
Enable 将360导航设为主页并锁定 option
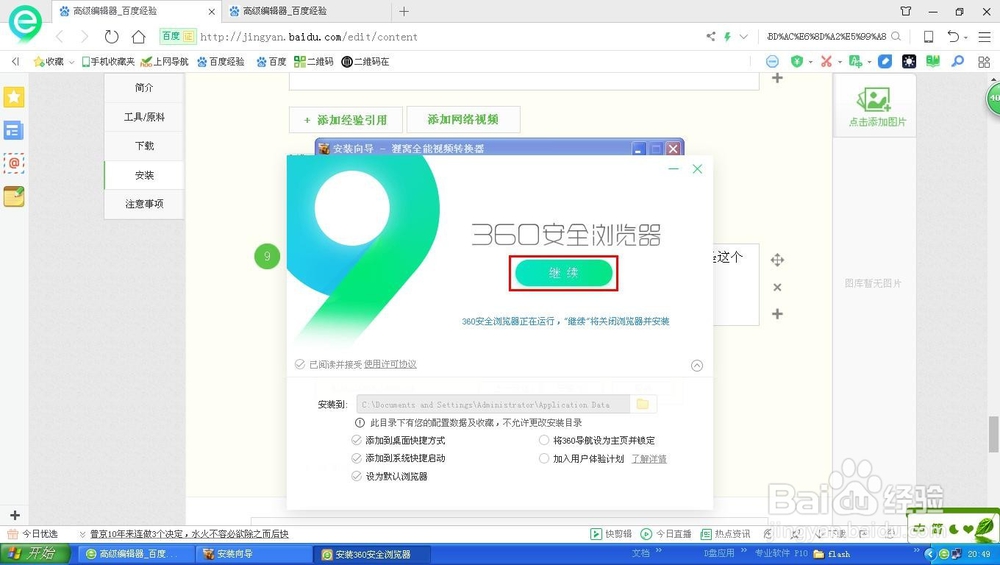tap(544, 440)
